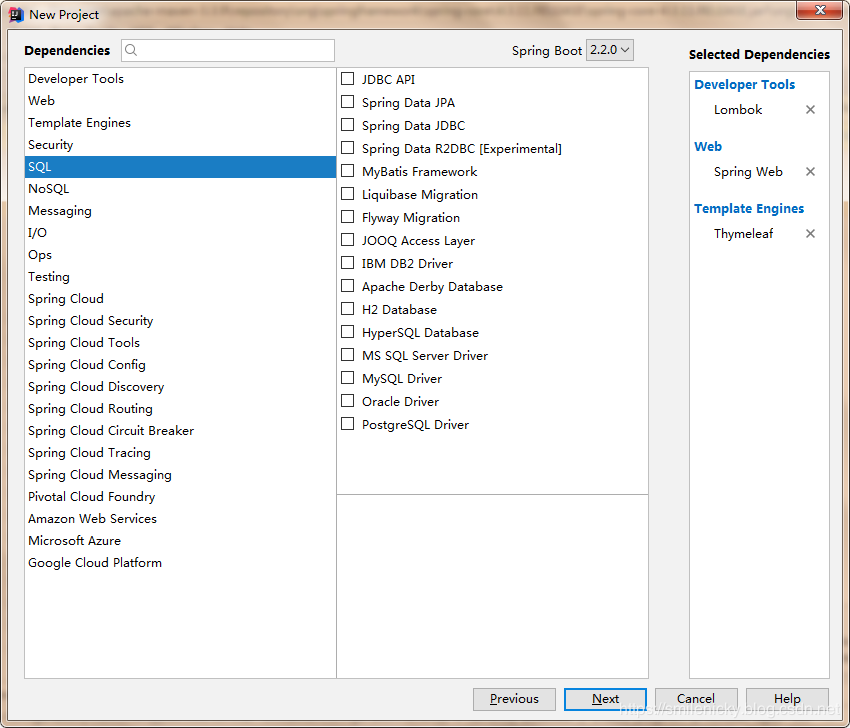This screenshot has width=850, height=728.
Task: Choose Microsoft Azure category
Action: pyautogui.click(x=180, y=541)
